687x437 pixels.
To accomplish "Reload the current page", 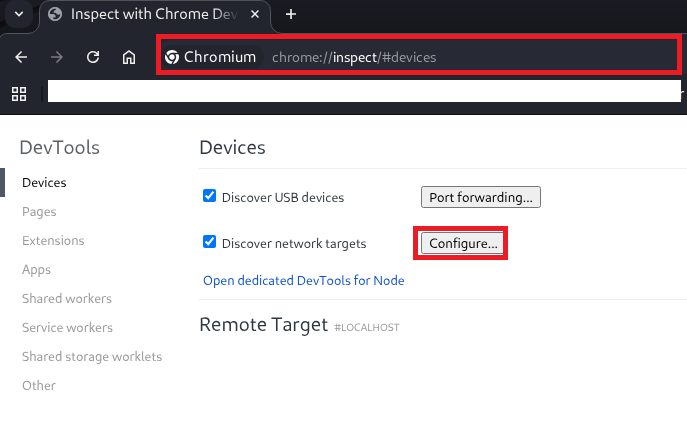I will click(x=93, y=57).
